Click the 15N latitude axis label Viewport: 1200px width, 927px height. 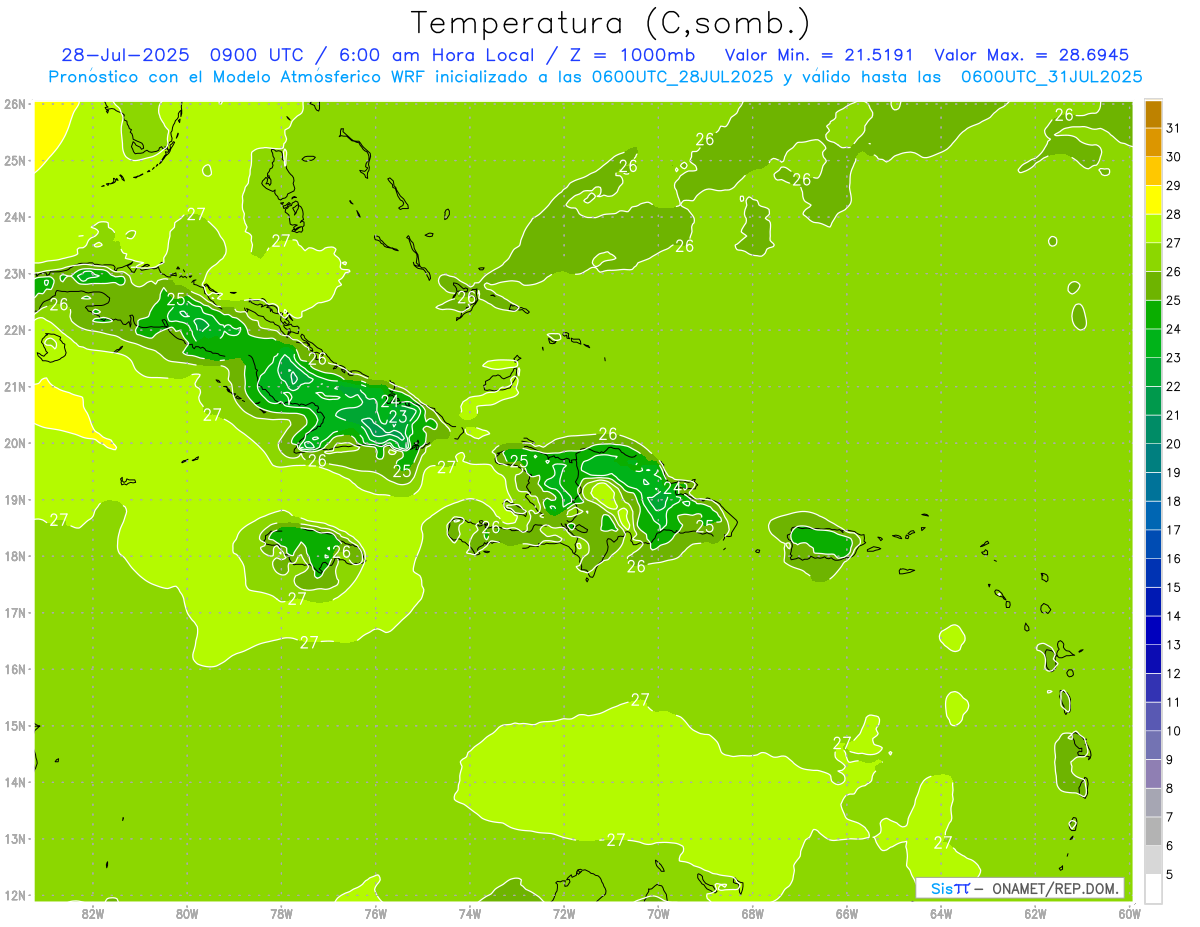[x=15, y=726]
